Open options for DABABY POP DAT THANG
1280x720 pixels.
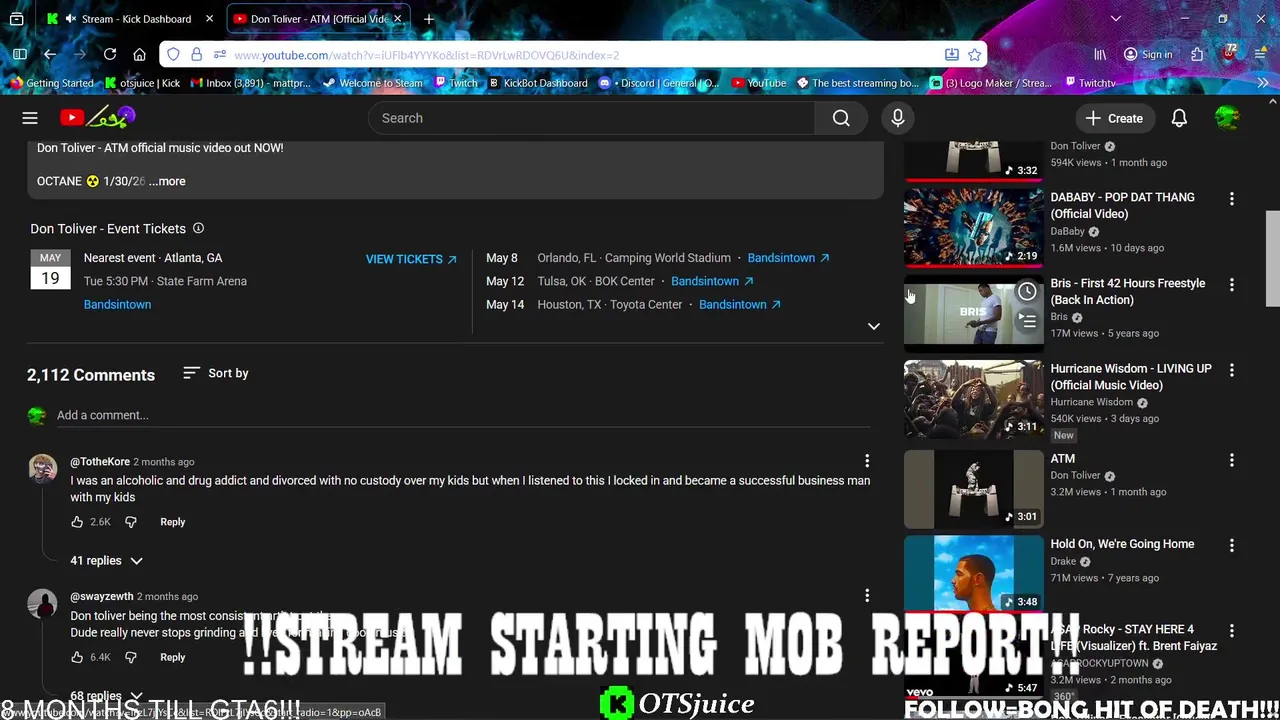[x=1231, y=199]
